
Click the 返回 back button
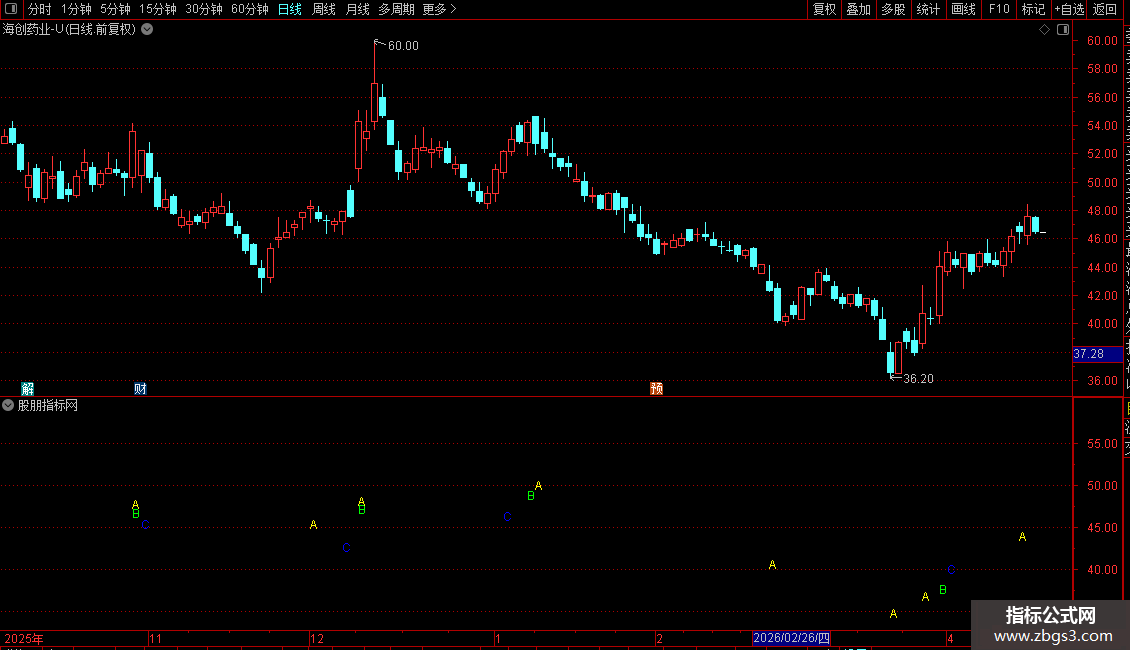tap(1105, 9)
